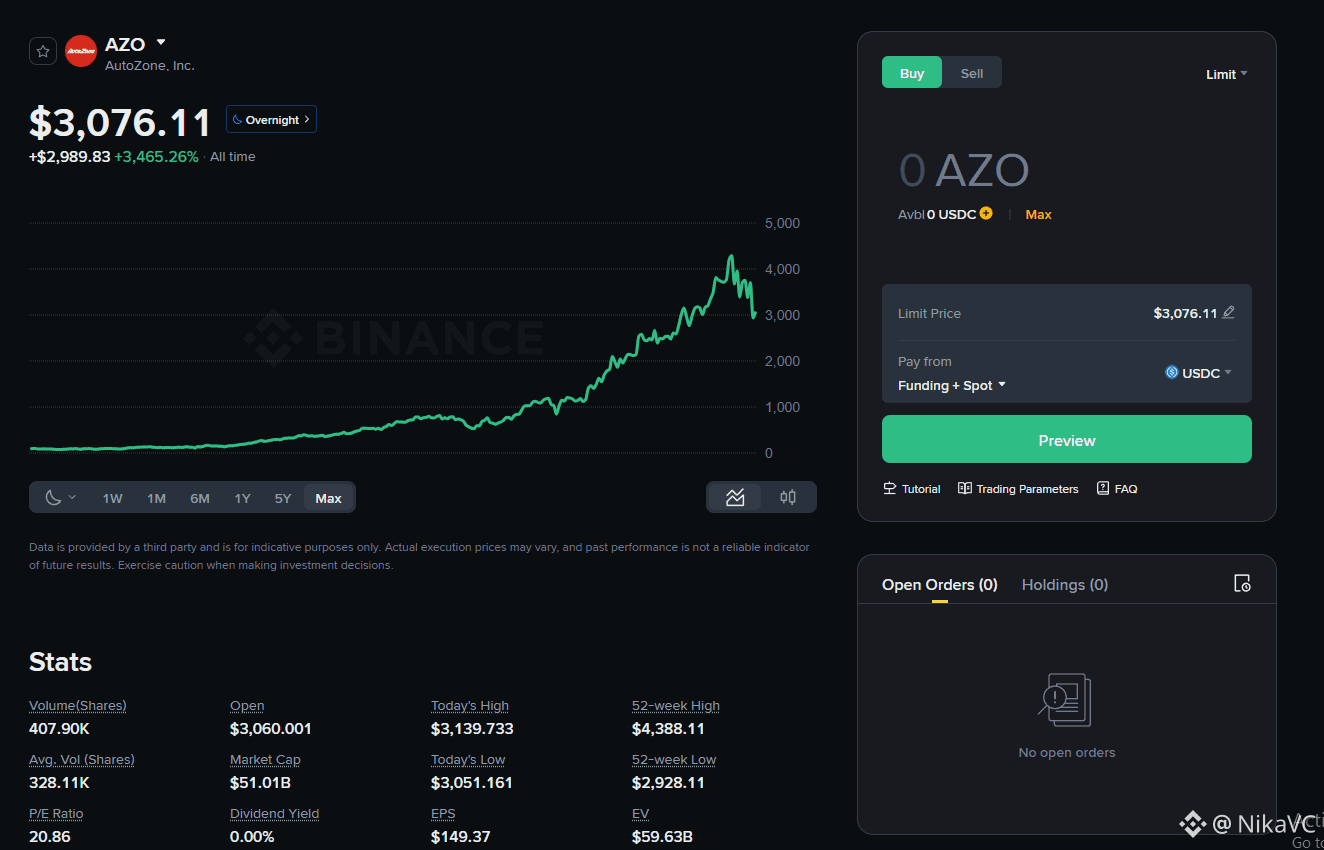1324x850 pixels.
Task: Click the $3,076.11 limit price value
Action: [x=1185, y=313]
